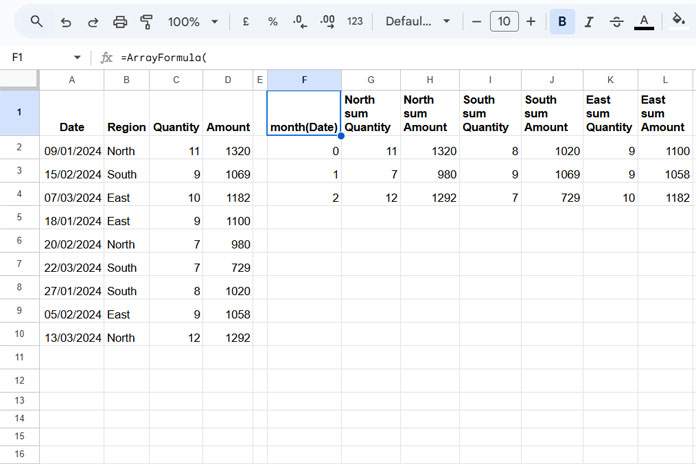Click the name box showing F1
Viewport: 696px width, 464px height.
click(x=40, y=57)
